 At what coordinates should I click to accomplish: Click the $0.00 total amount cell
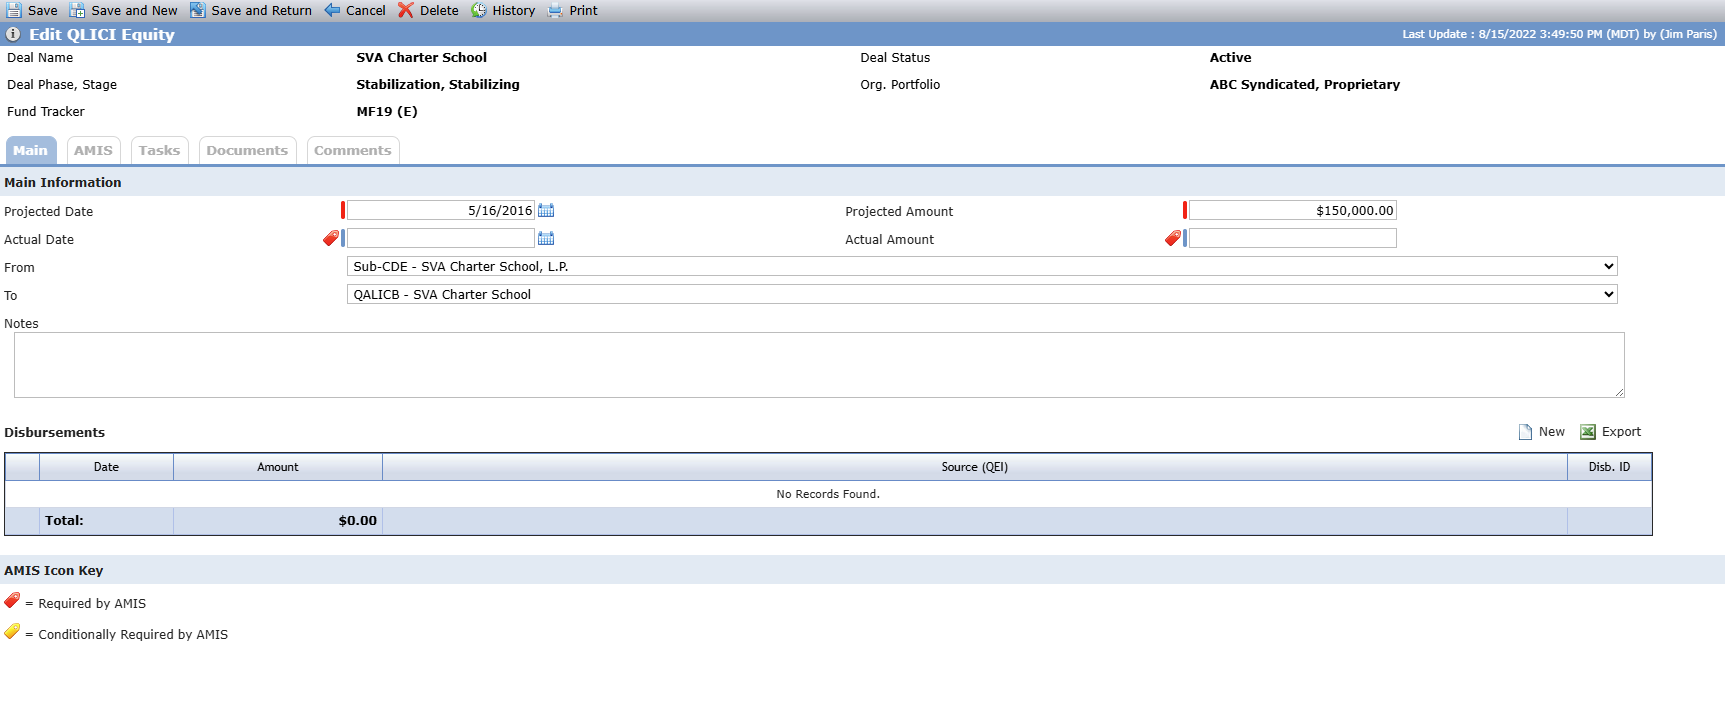[x=278, y=521]
